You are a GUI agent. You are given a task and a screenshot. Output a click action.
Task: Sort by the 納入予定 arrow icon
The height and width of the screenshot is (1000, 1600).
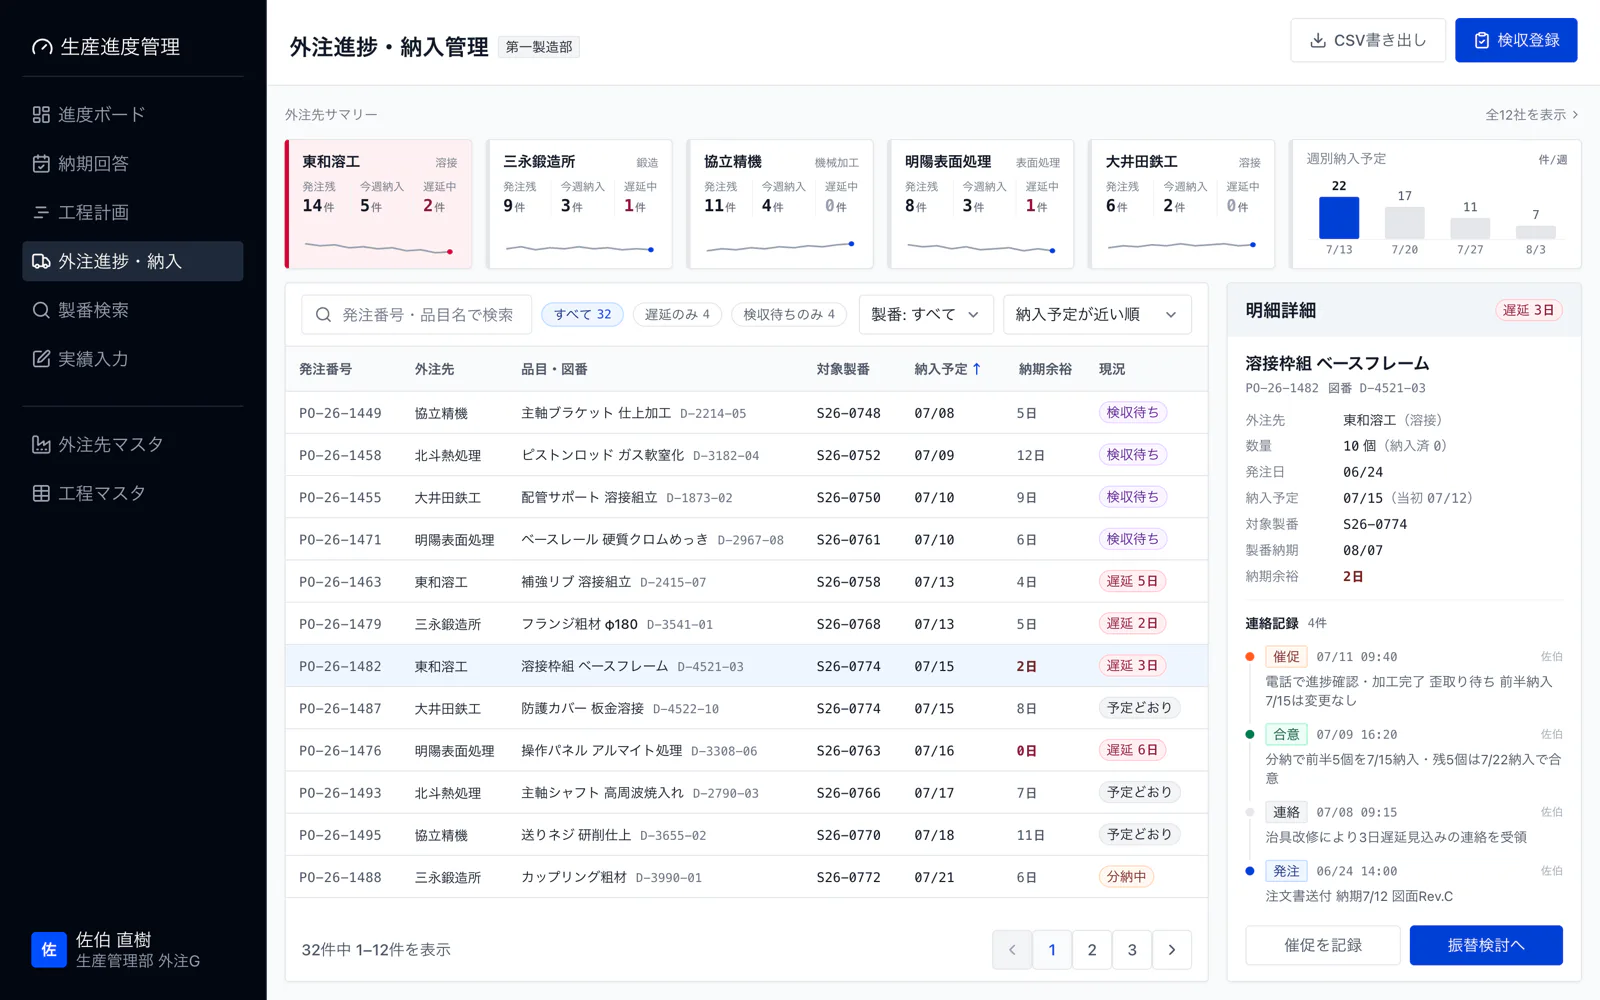pos(977,369)
